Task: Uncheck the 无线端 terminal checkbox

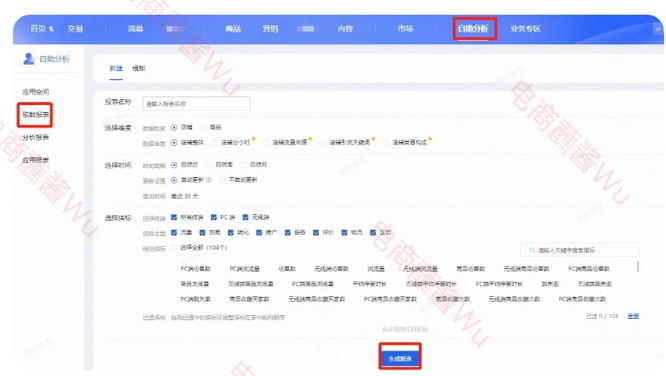Action: coord(245,217)
